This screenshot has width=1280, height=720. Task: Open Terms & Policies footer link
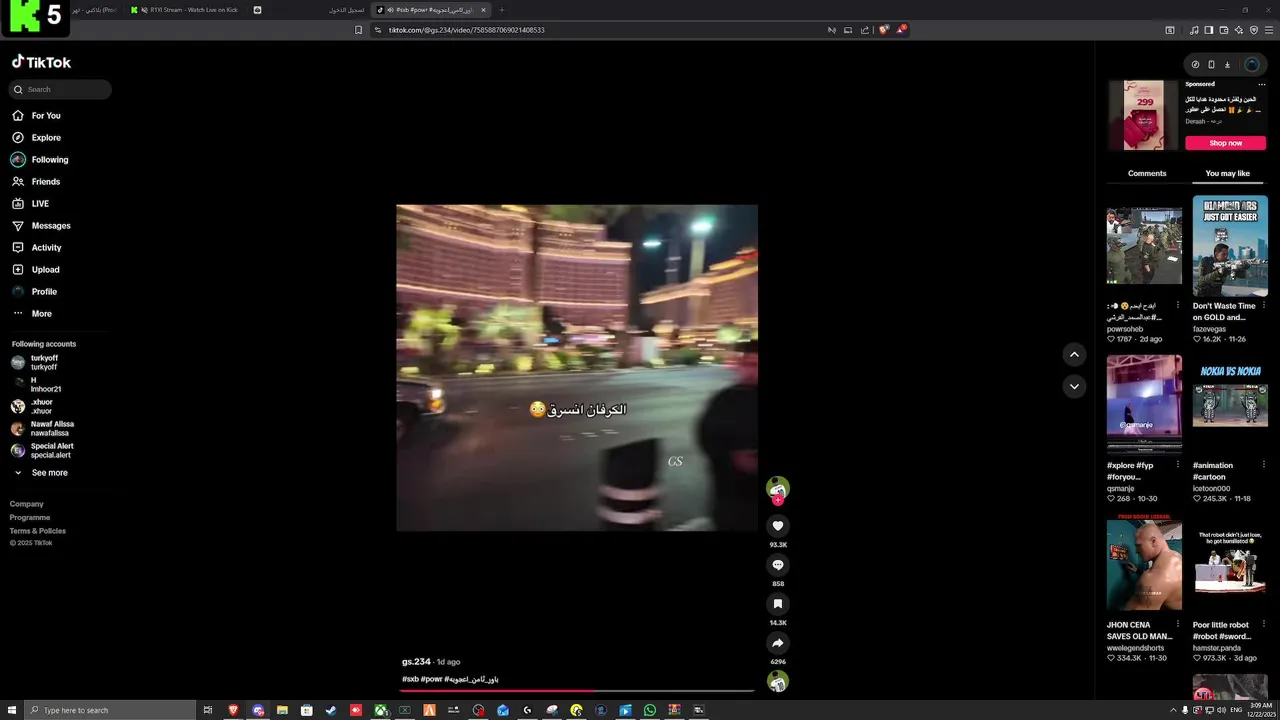click(38, 531)
